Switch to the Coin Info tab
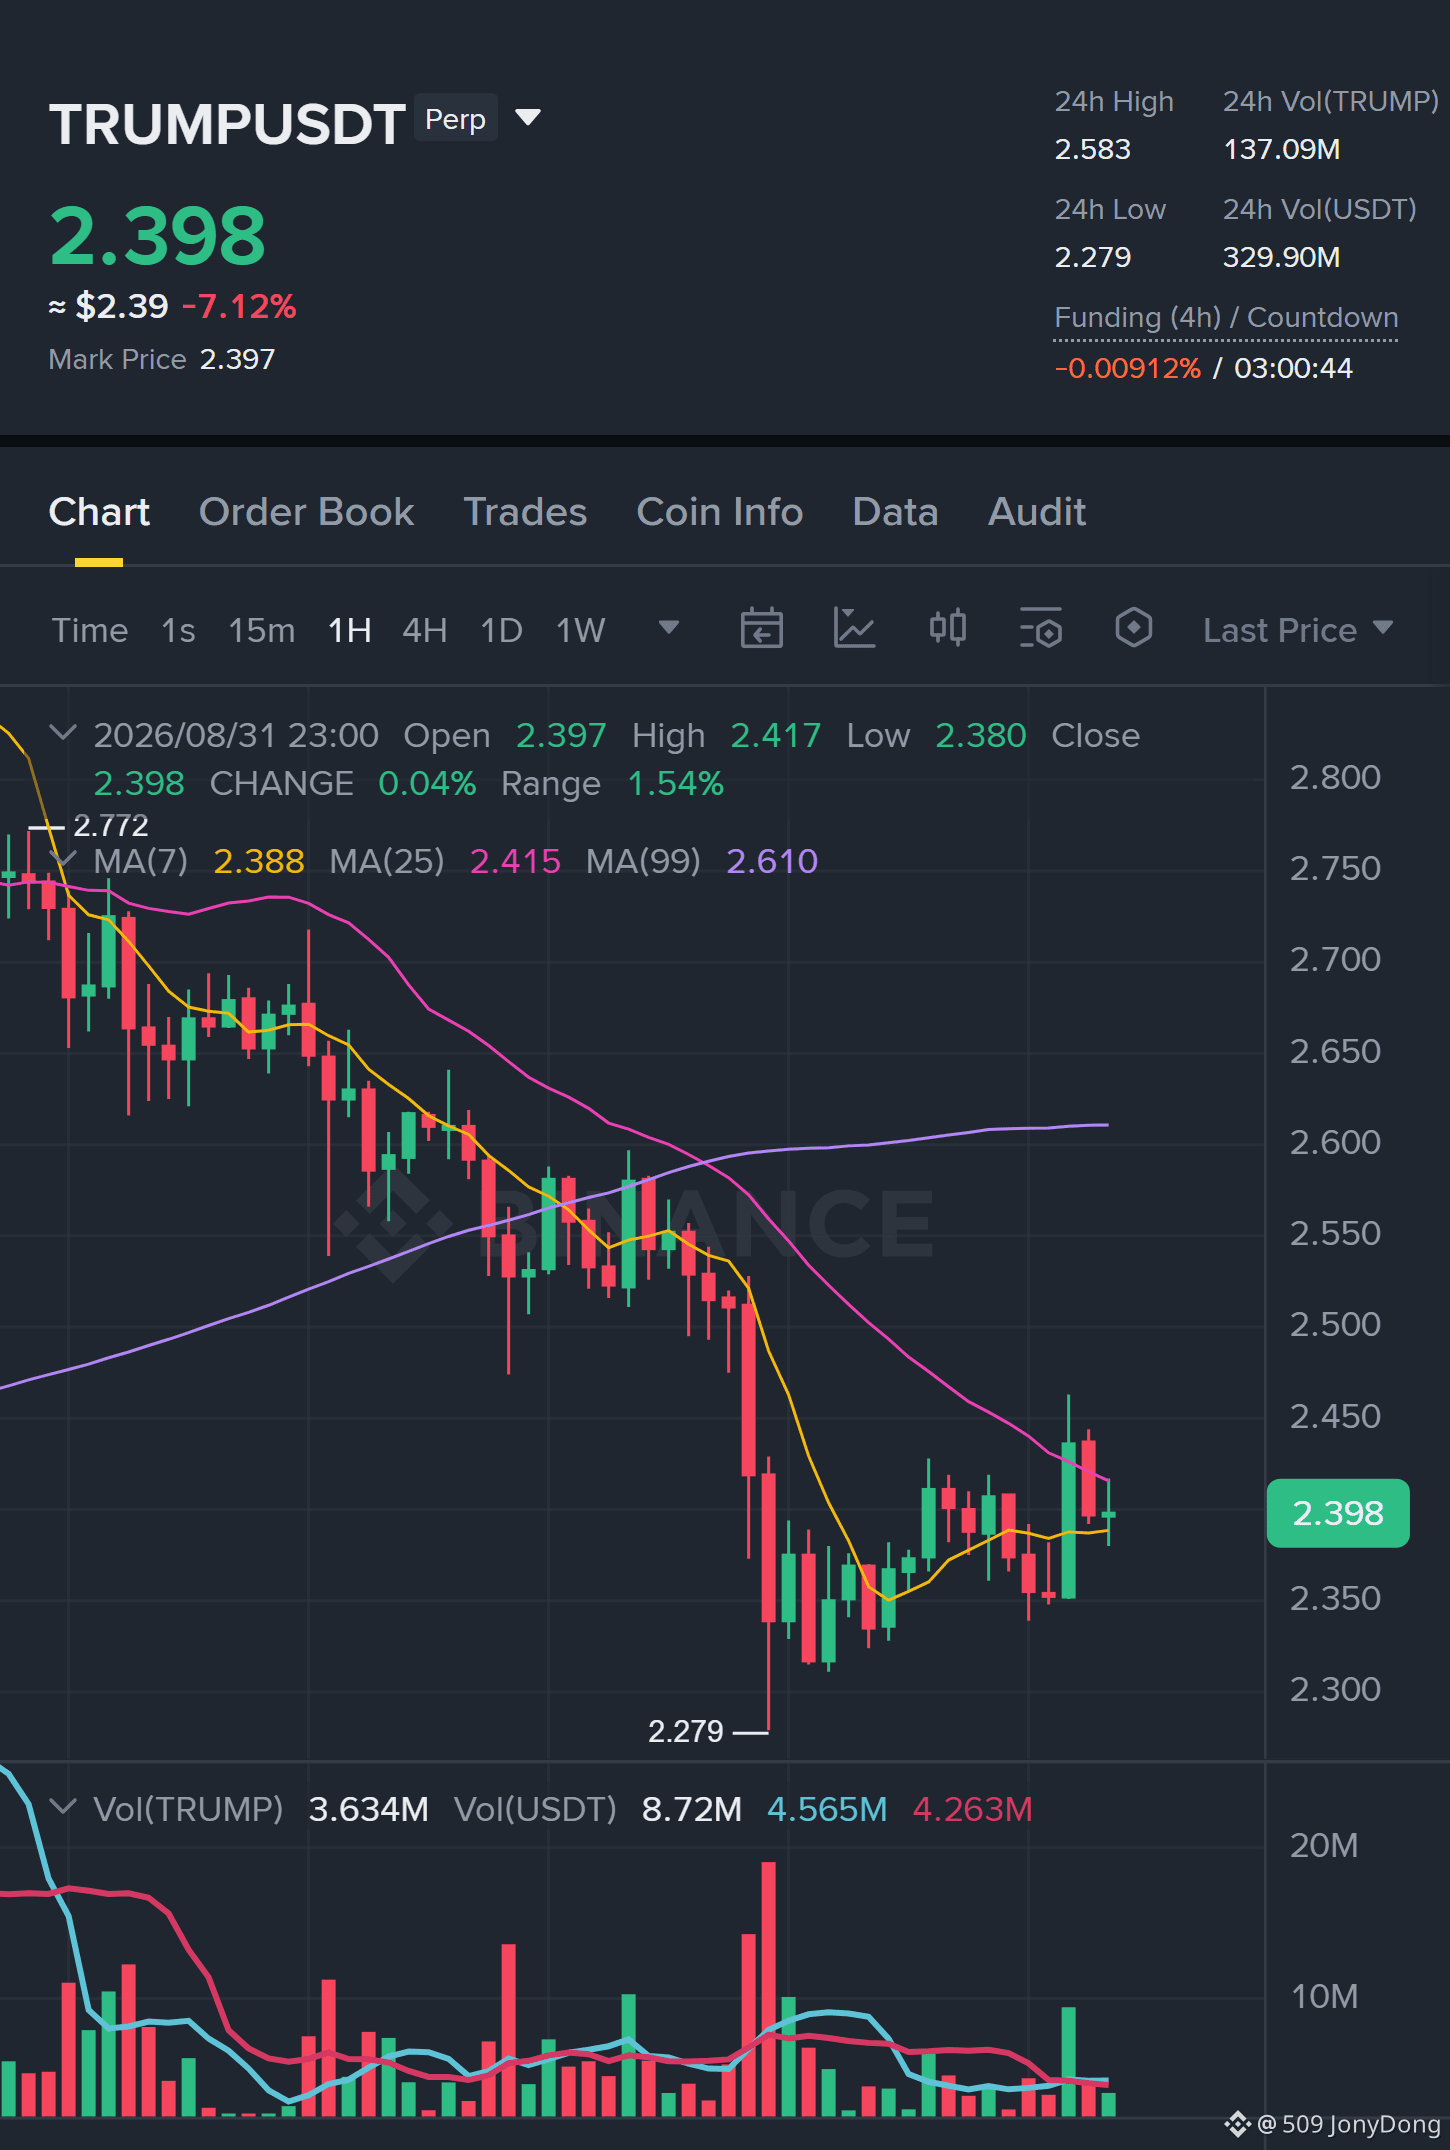 click(x=720, y=512)
